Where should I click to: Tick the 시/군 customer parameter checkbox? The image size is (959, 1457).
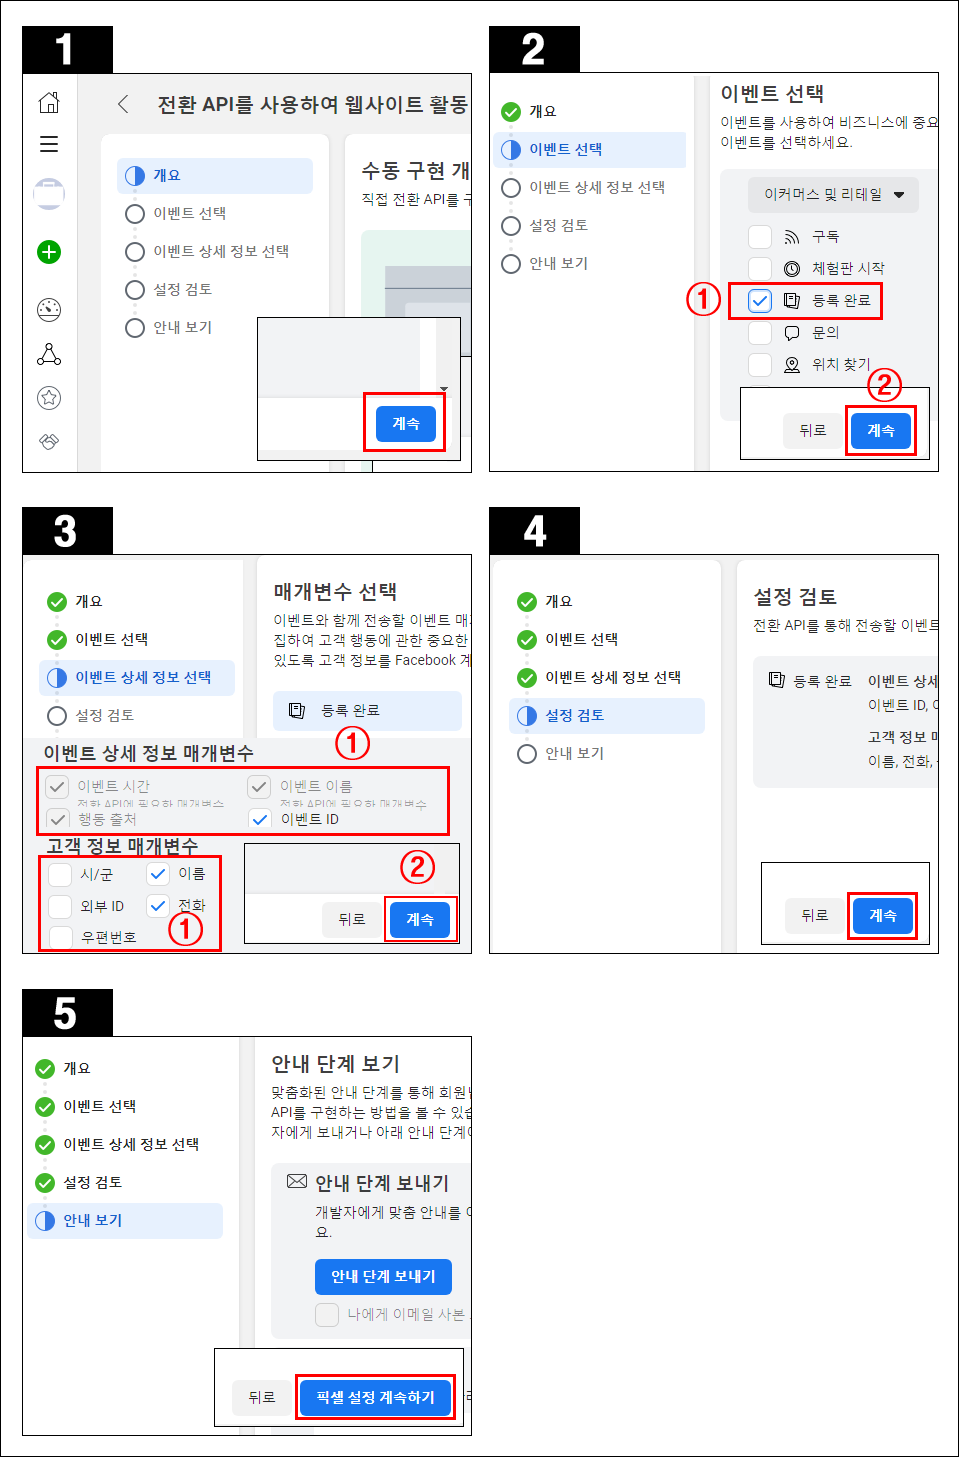(x=60, y=874)
